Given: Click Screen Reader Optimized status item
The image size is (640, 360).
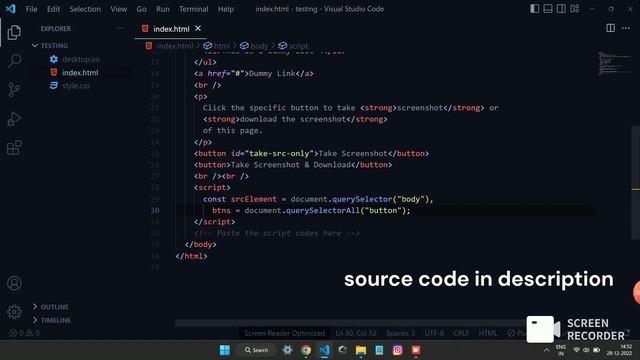Looking at the screenshot, I should click(284, 333).
